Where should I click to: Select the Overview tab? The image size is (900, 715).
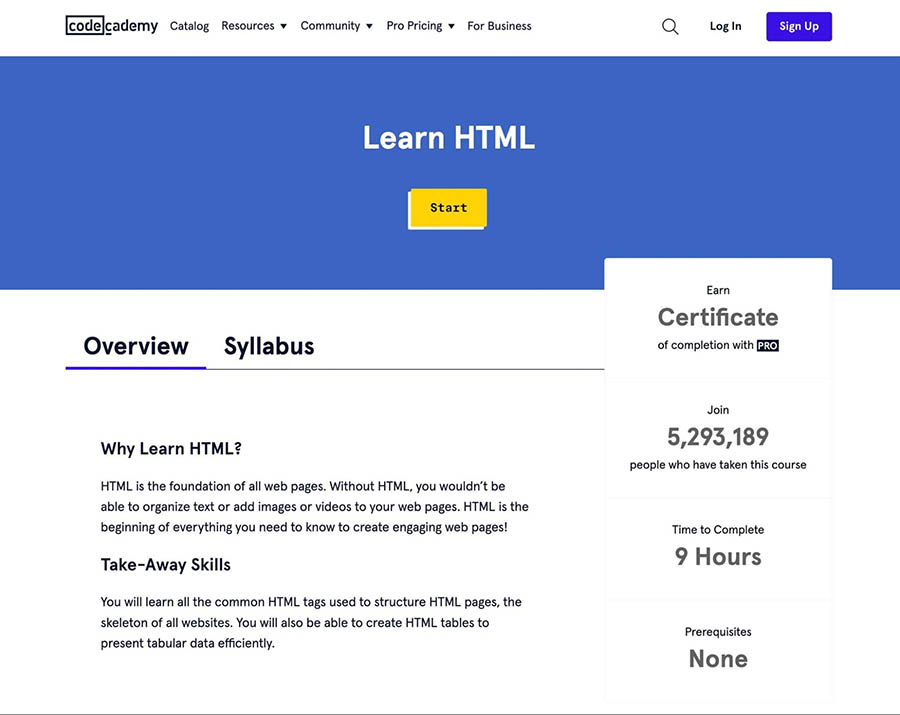point(135,345)
